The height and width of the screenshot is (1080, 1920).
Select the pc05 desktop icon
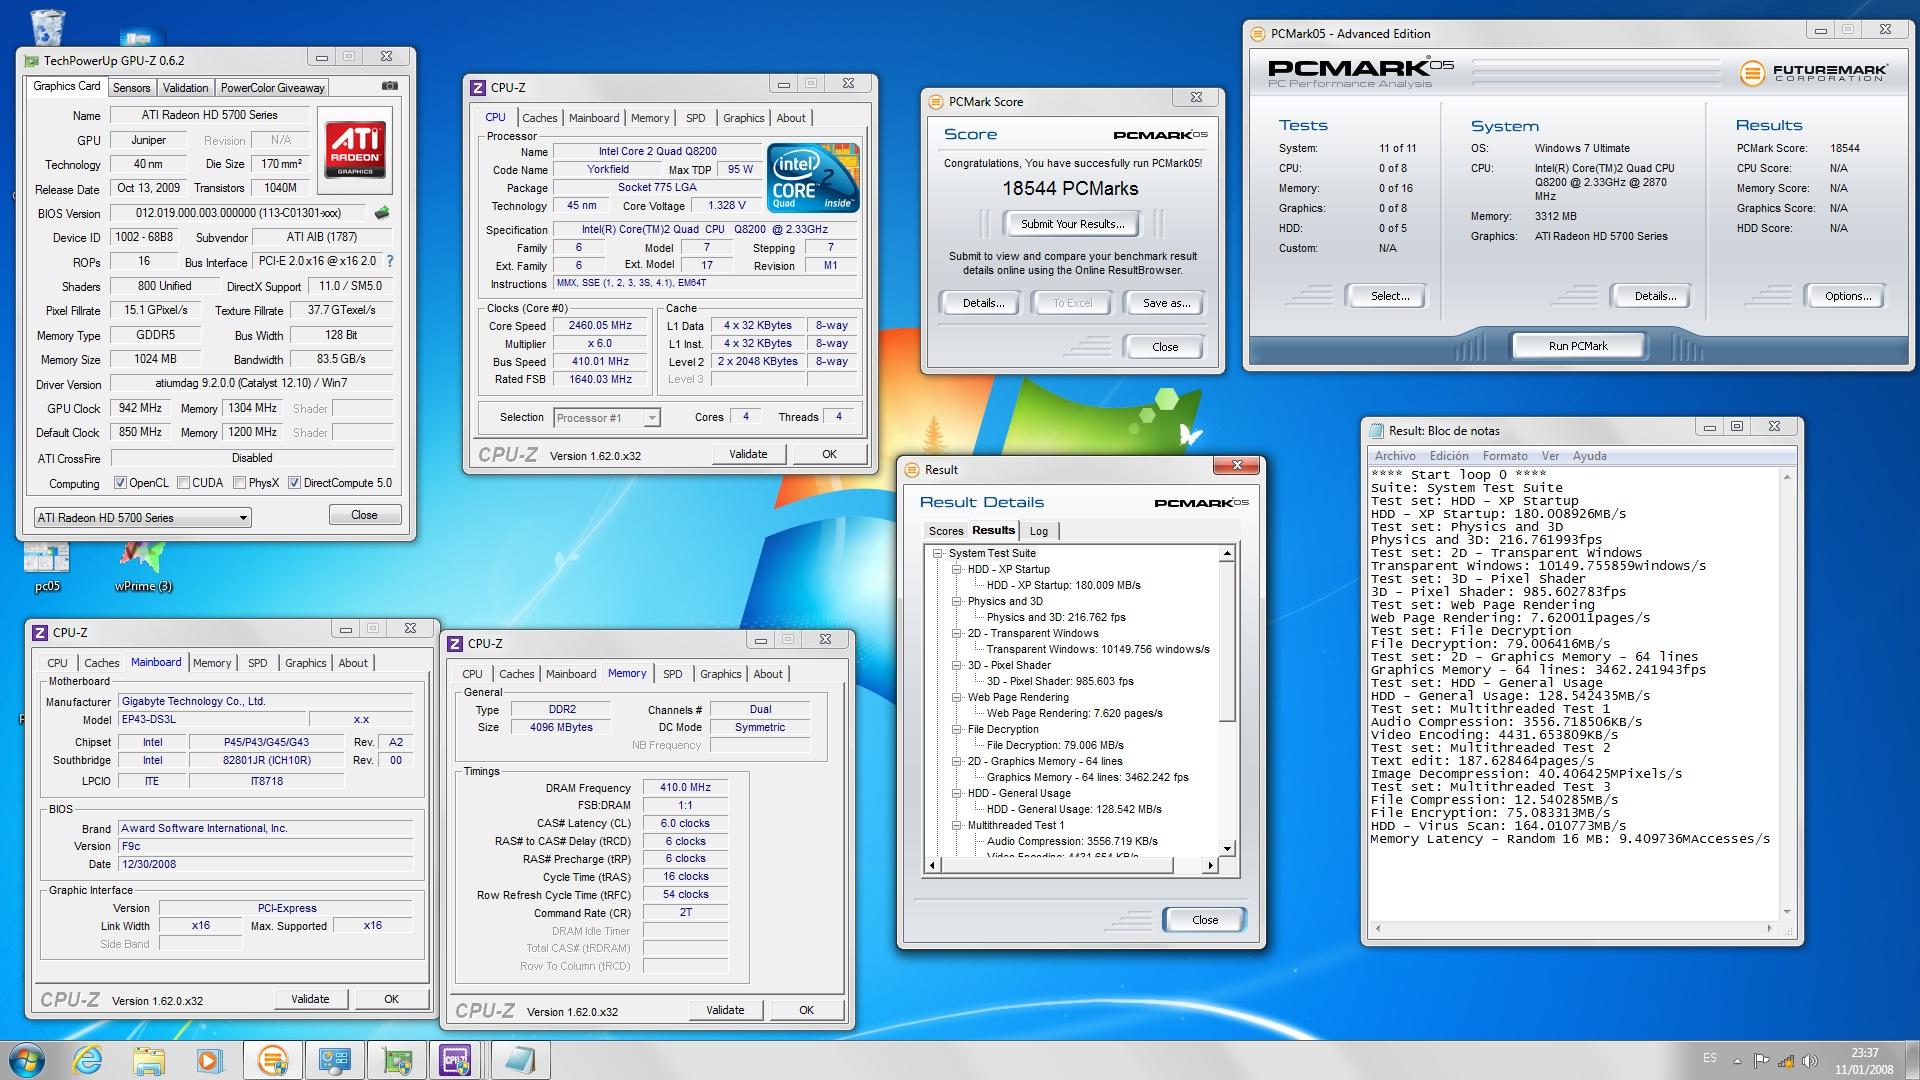(x=47, y=566)
